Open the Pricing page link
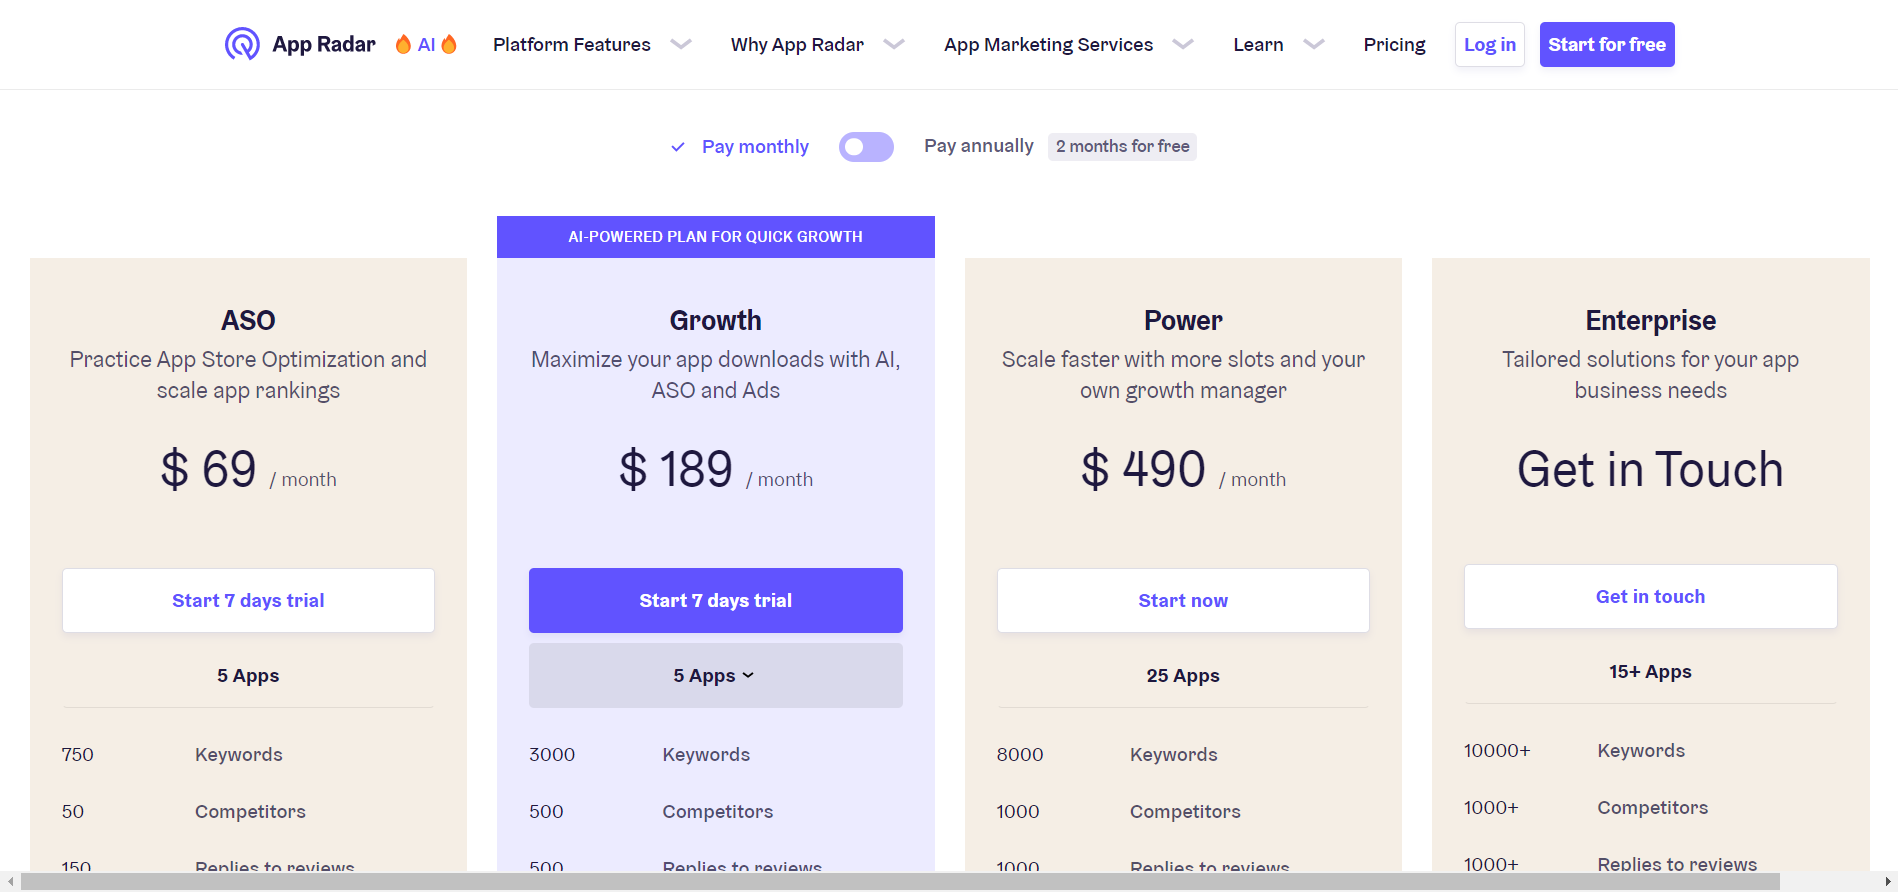 (x=1394, y=44)
